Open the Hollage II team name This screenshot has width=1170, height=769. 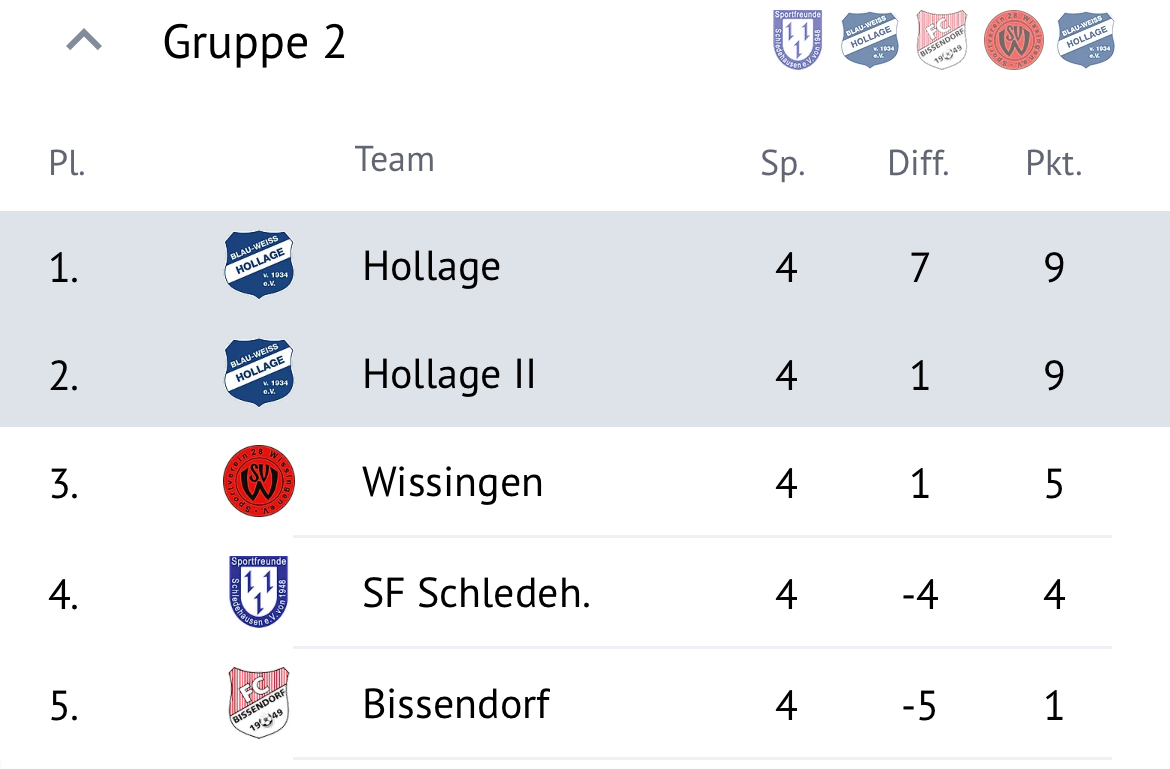(449, 375)
